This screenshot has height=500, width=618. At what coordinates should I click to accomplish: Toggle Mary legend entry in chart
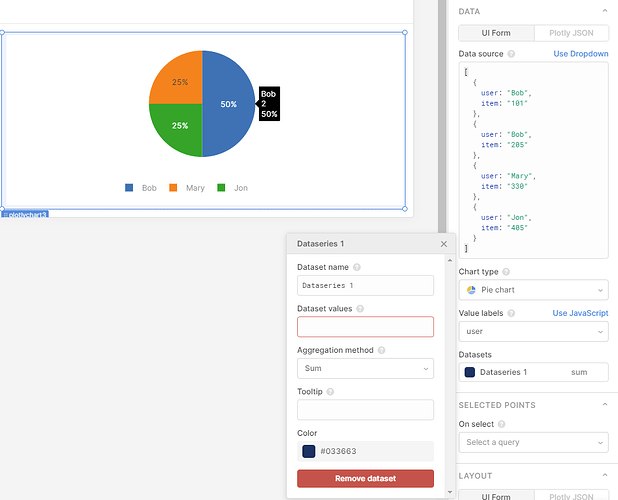pos(187,188)
